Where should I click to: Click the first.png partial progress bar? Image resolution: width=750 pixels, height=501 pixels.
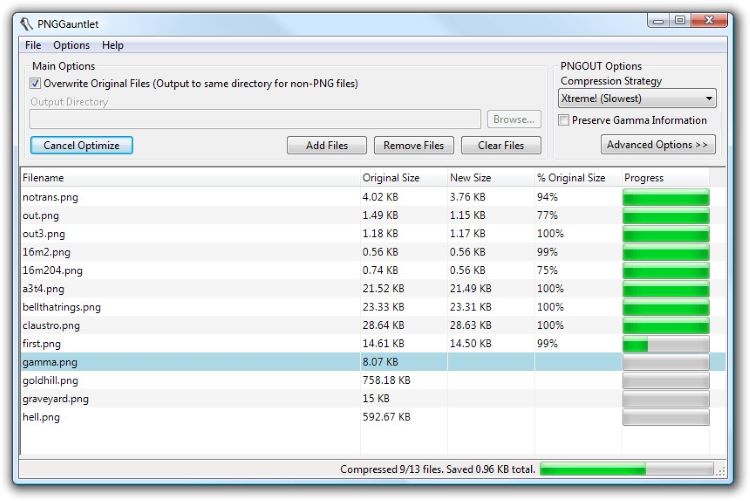point(666,344)
